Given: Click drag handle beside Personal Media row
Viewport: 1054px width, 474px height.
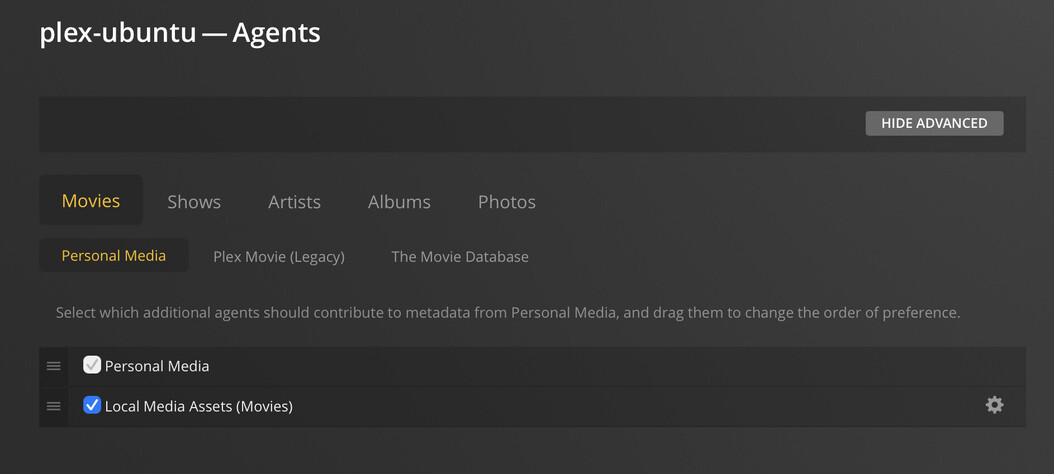Looking at the screenshot, I should (54, 366).
